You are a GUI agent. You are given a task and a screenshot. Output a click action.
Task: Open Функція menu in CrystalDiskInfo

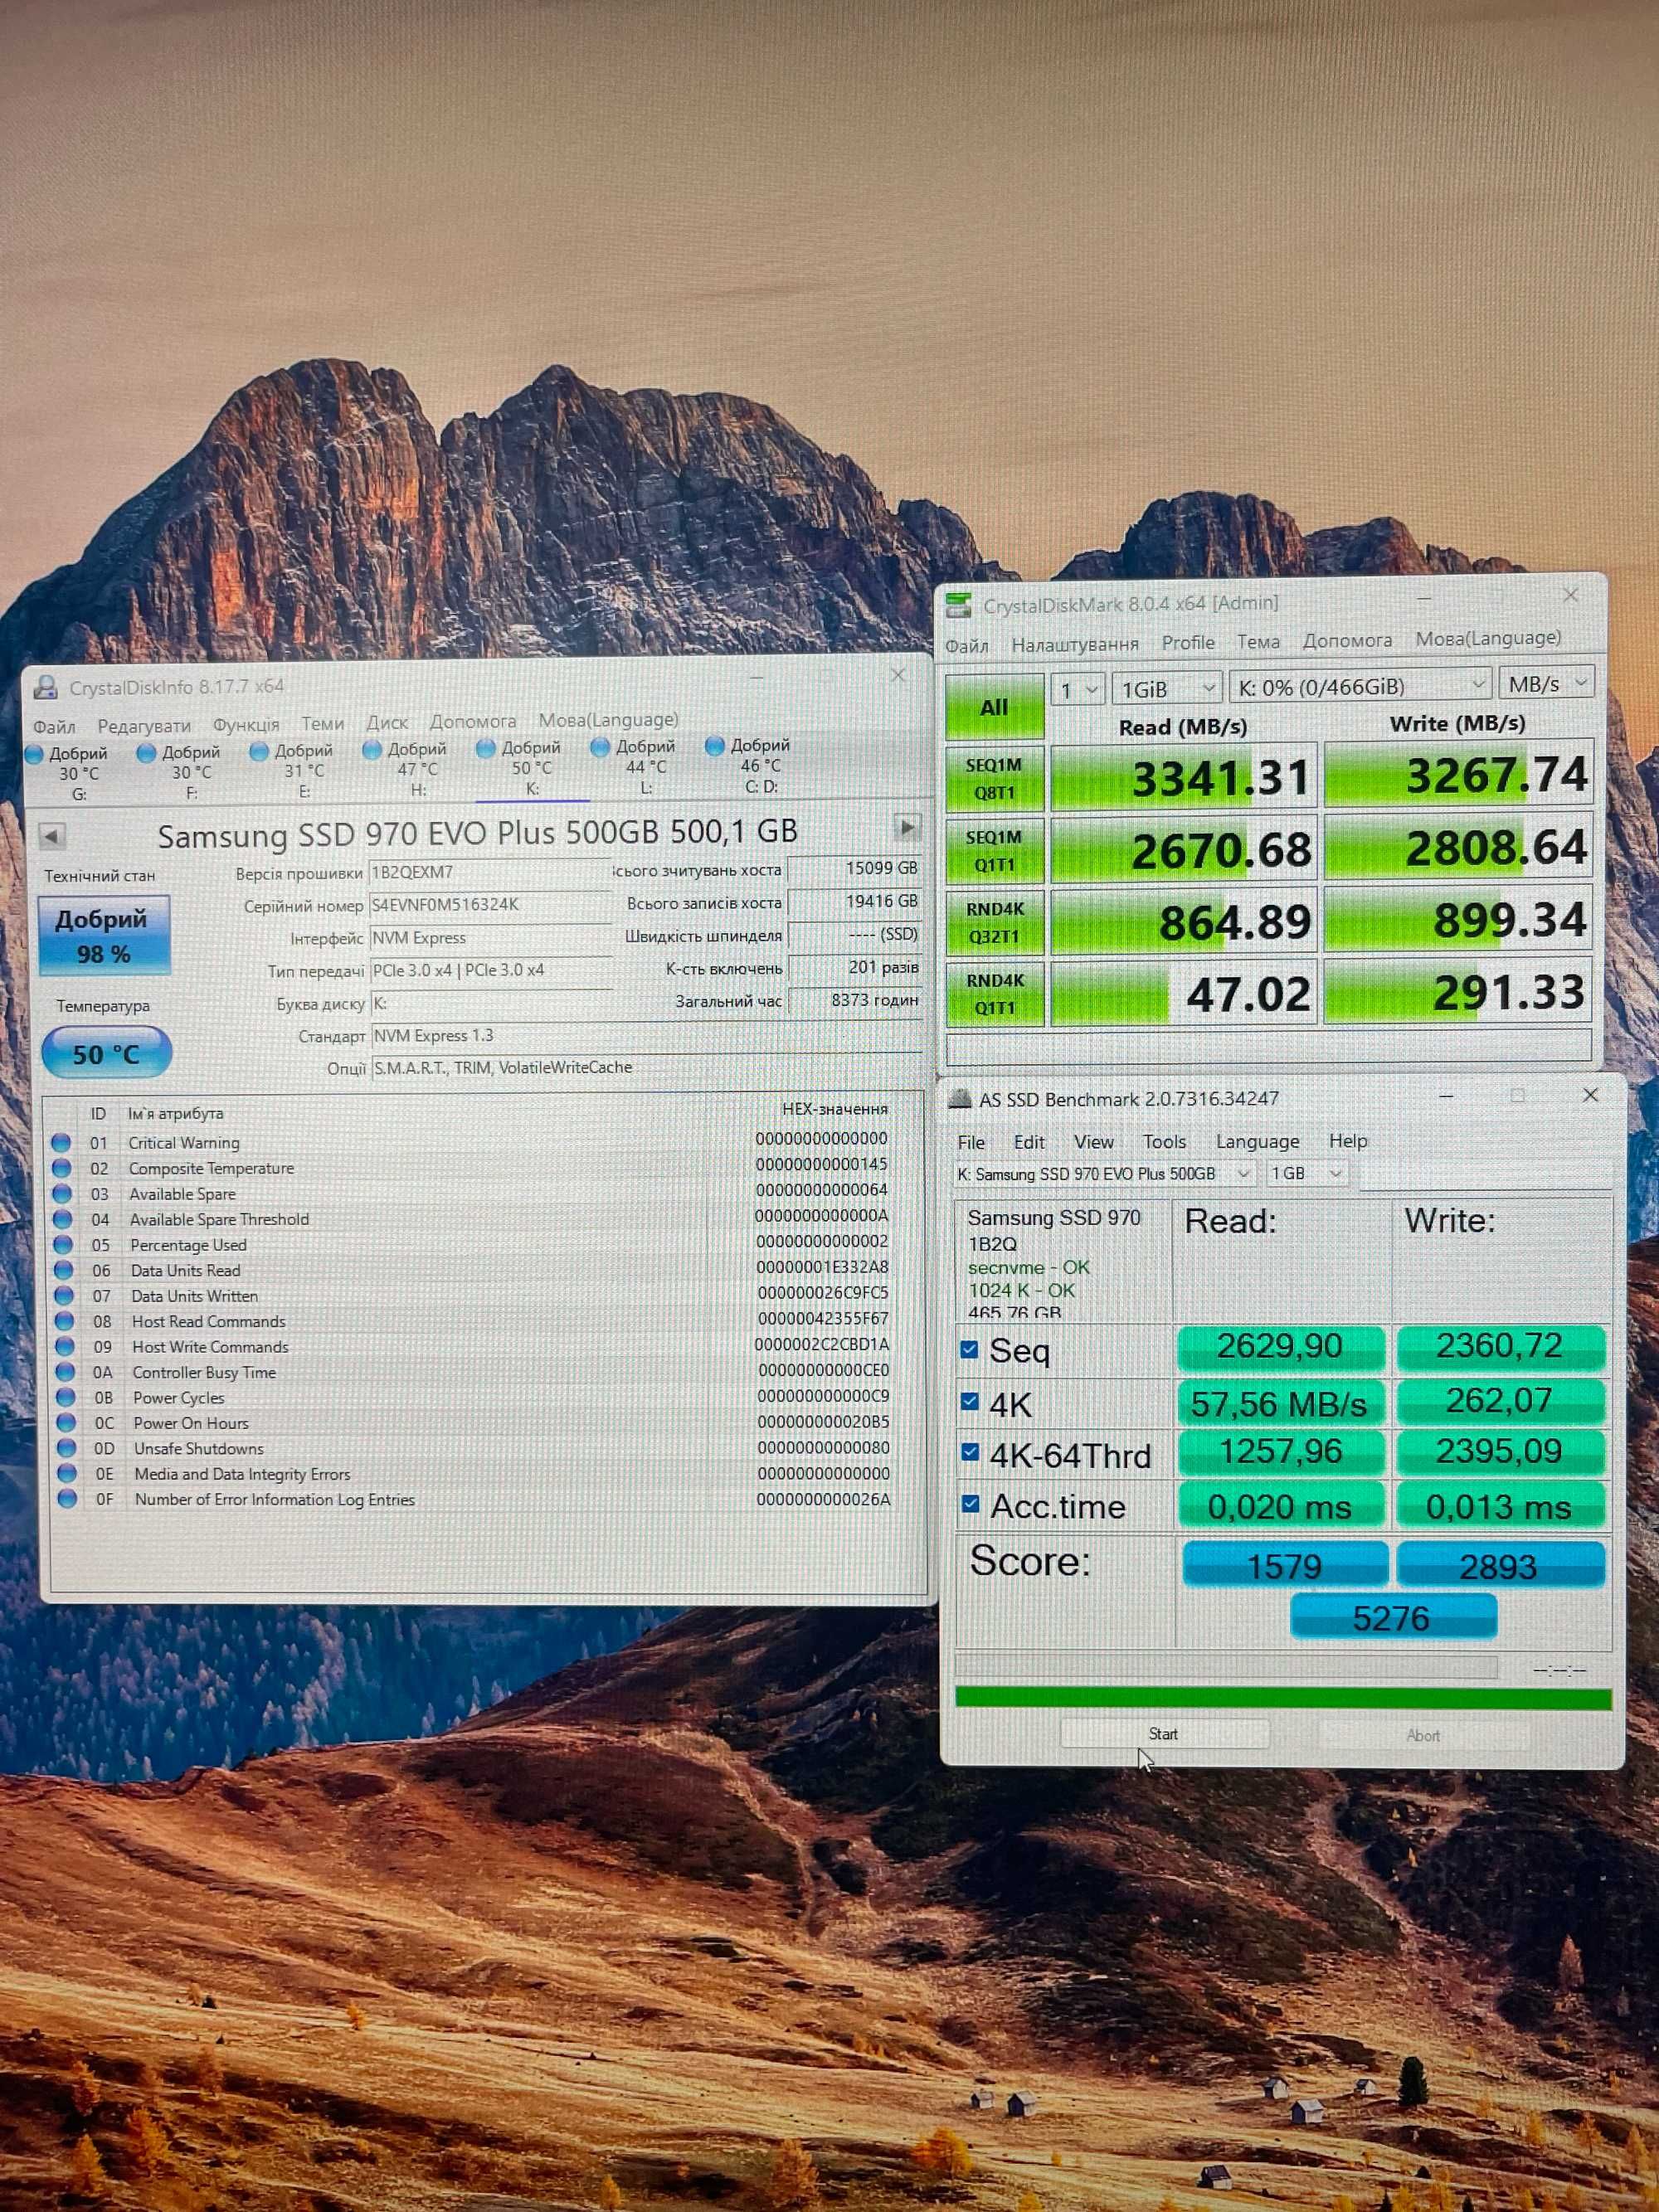246,724
